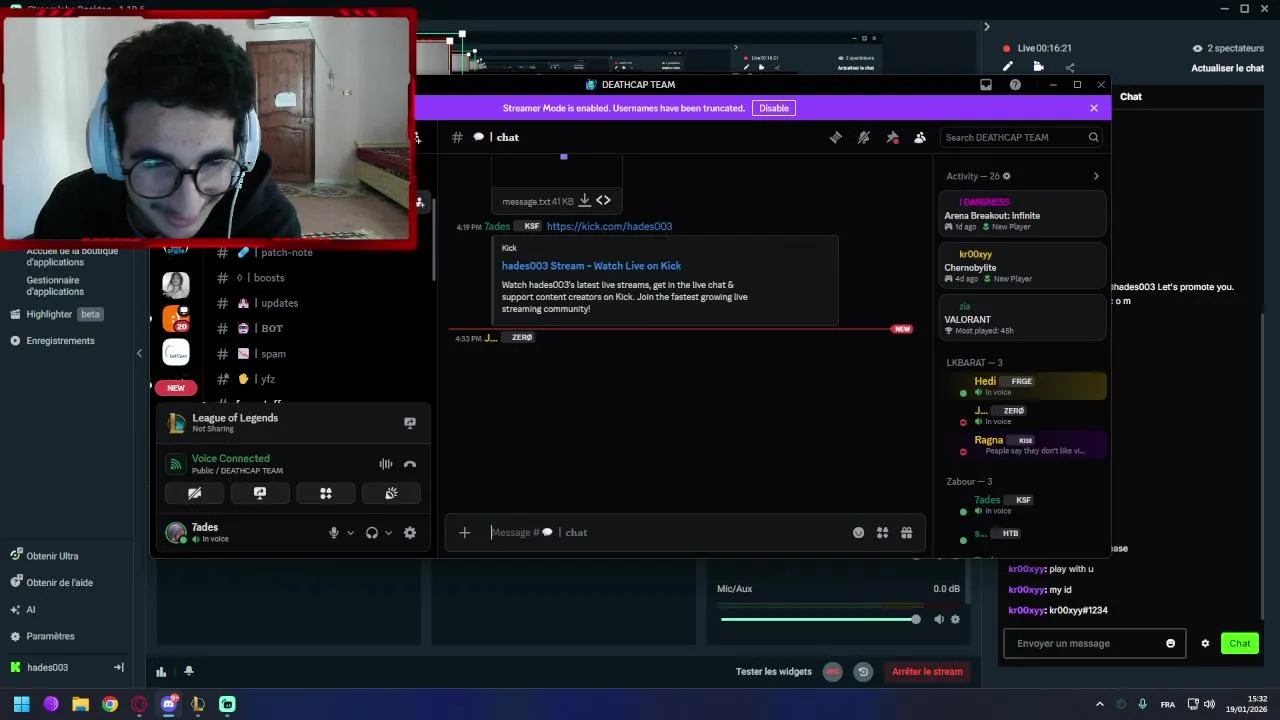1280x720 pixels.
Task: Share stream icon in Streamlabs
Action: pos(1070,67)
